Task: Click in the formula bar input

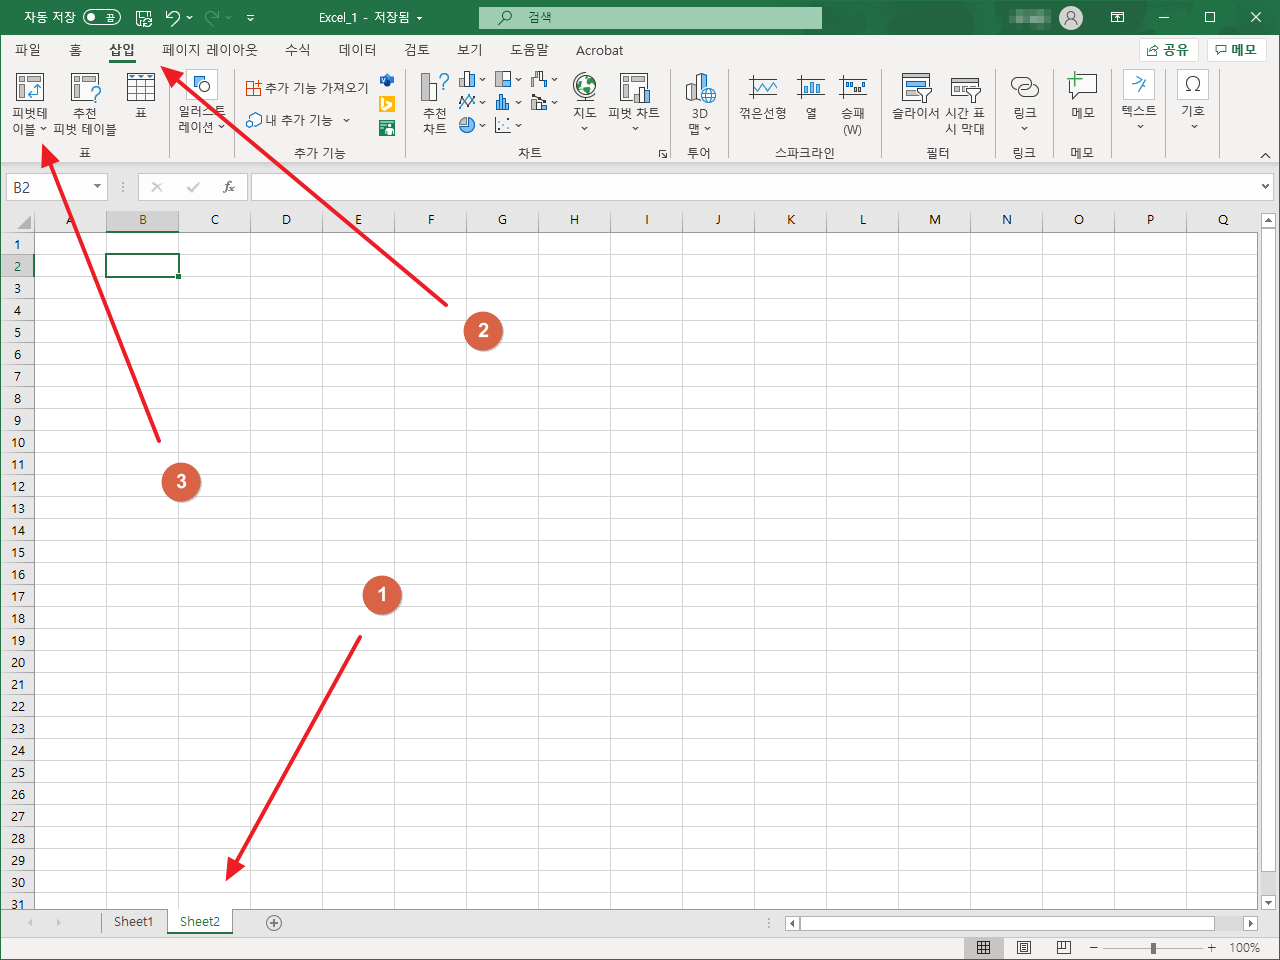Action: coord(754,187)
